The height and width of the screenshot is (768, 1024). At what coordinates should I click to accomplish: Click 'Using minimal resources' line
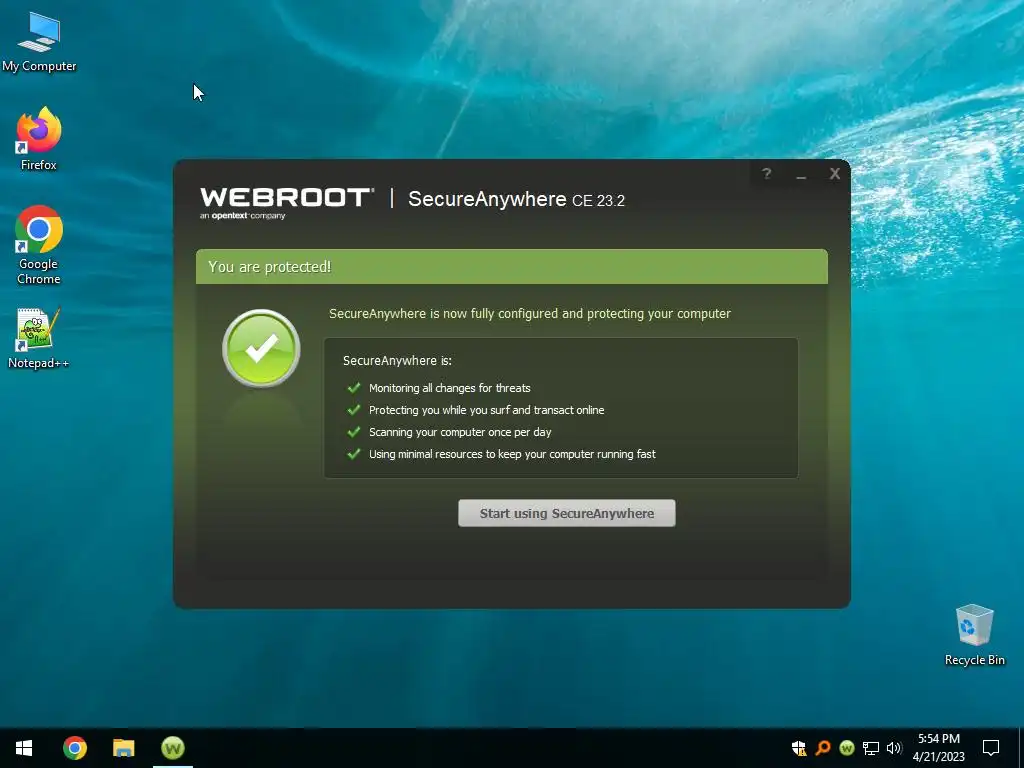(x=512, y=454)
